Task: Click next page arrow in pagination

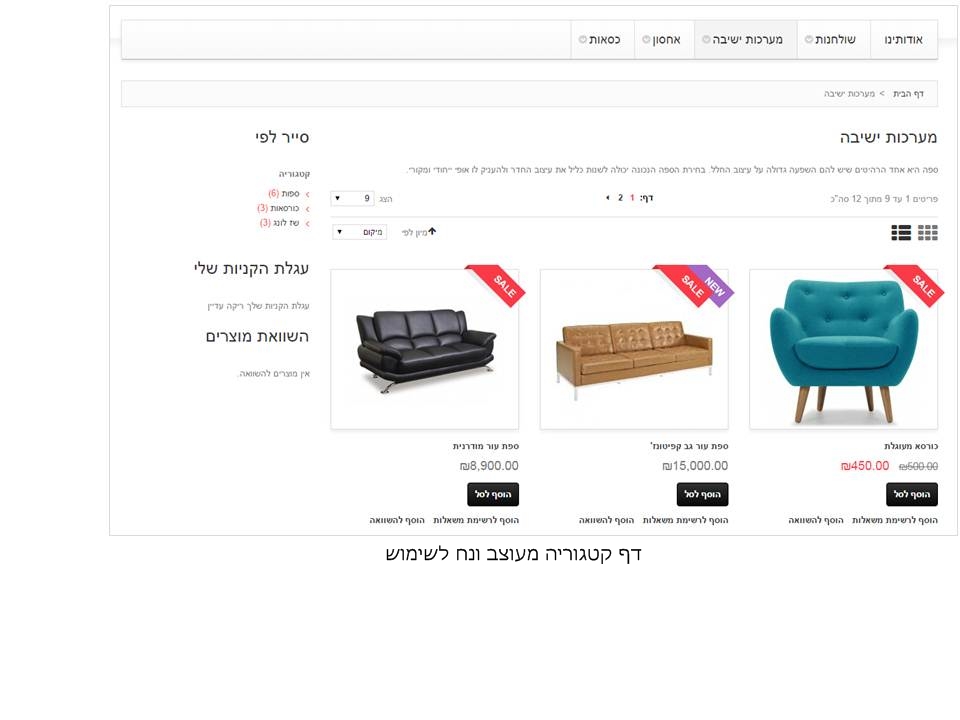Action: 607,198
